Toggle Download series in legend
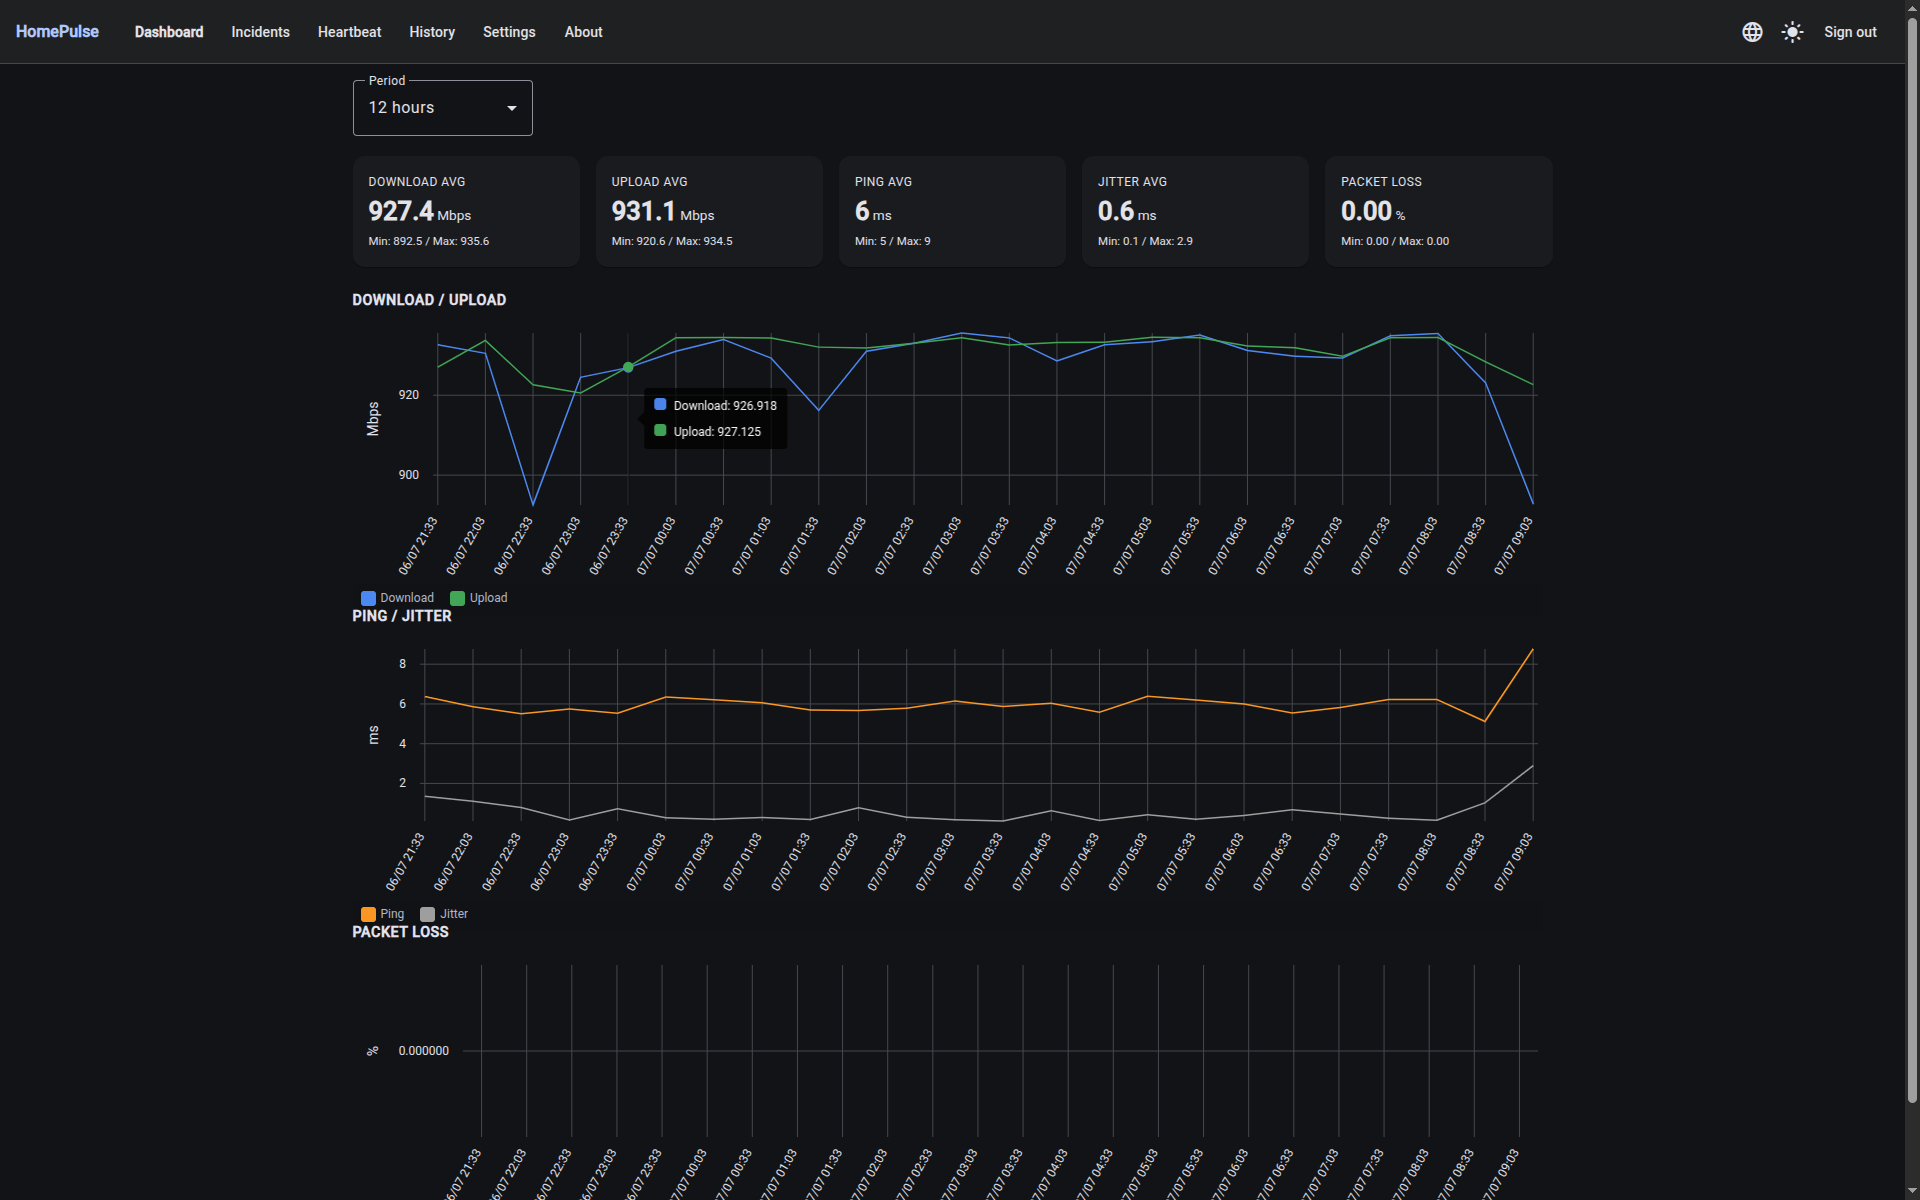 click(397, 598)
